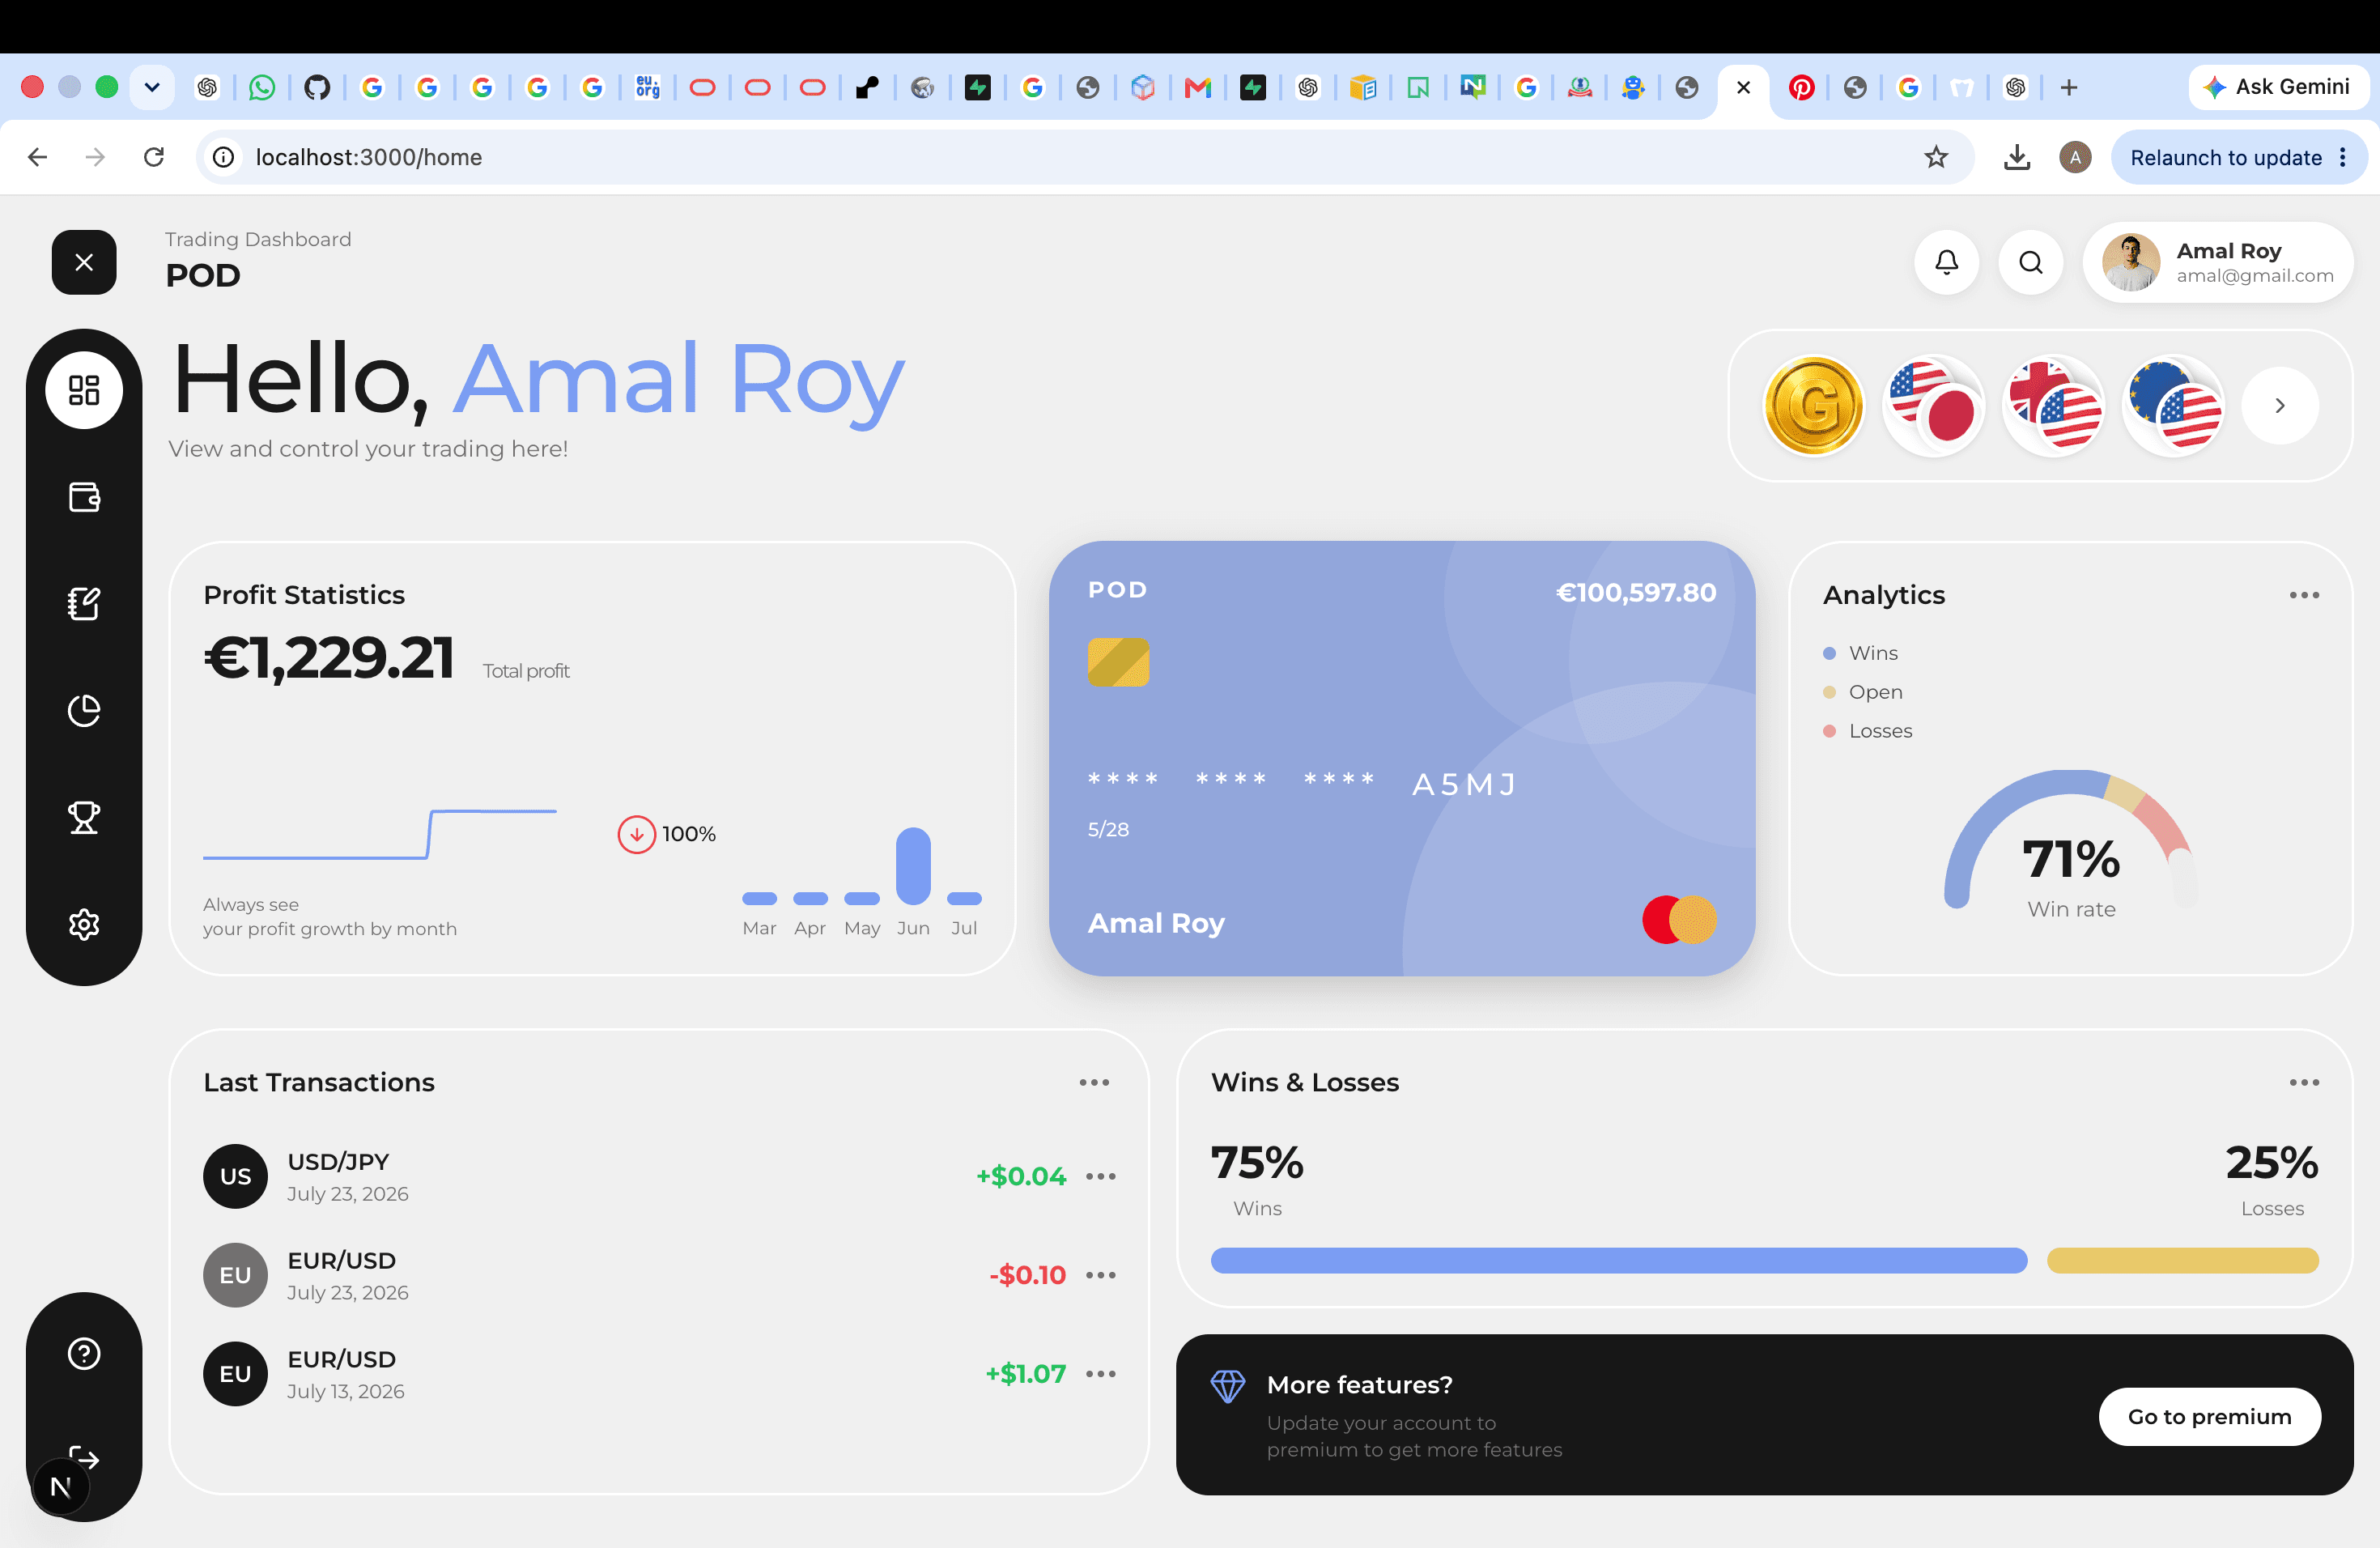Show next currency pairs with arrow
2380x1548 pixels.
[x=2280, y=406]
